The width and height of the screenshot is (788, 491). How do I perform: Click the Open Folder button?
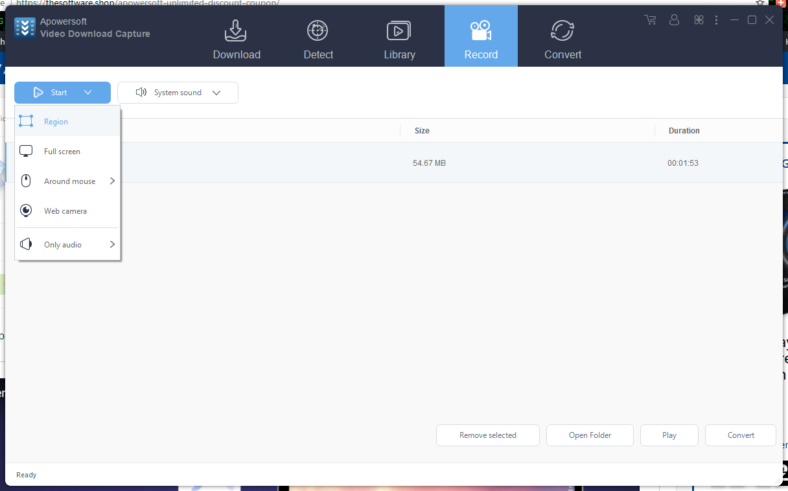[590, 435]
